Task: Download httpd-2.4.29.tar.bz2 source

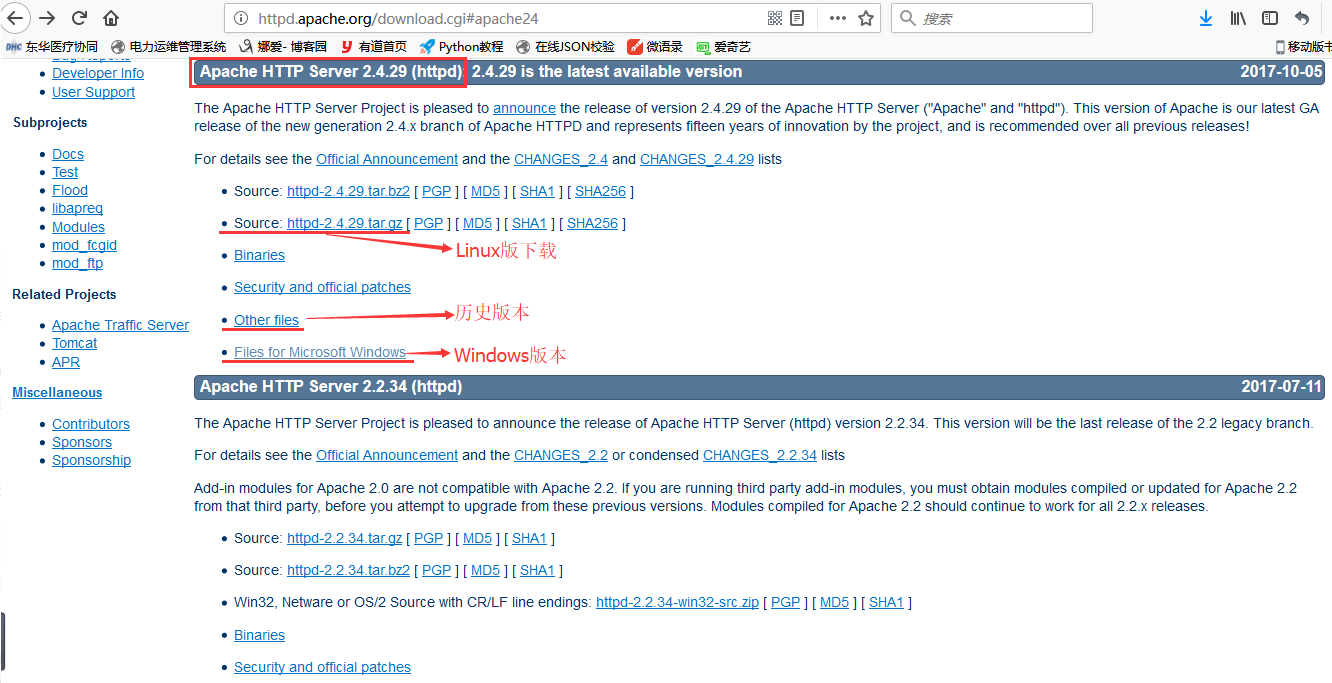Action: tap(348, 191)
